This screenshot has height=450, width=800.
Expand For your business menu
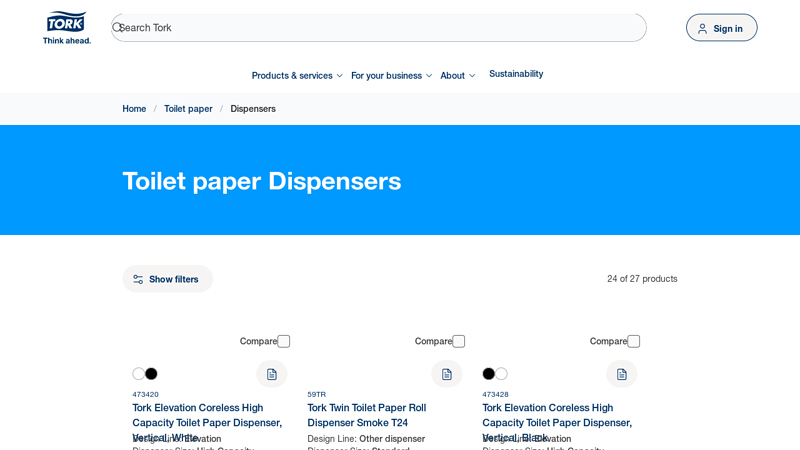[x=391, y=76]
